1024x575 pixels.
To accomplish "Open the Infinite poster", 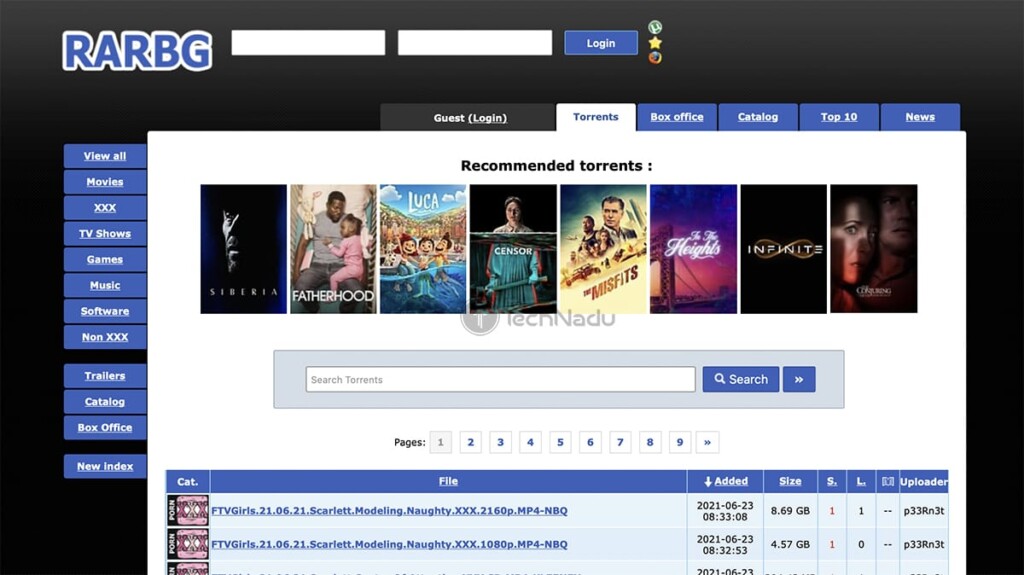I will tap(784, 249).
